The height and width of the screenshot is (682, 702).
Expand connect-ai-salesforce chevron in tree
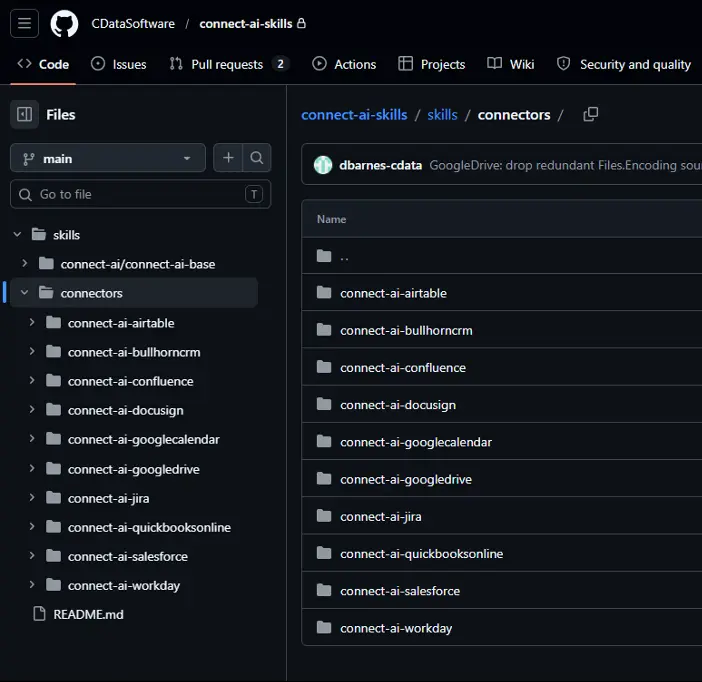[32, 556]
